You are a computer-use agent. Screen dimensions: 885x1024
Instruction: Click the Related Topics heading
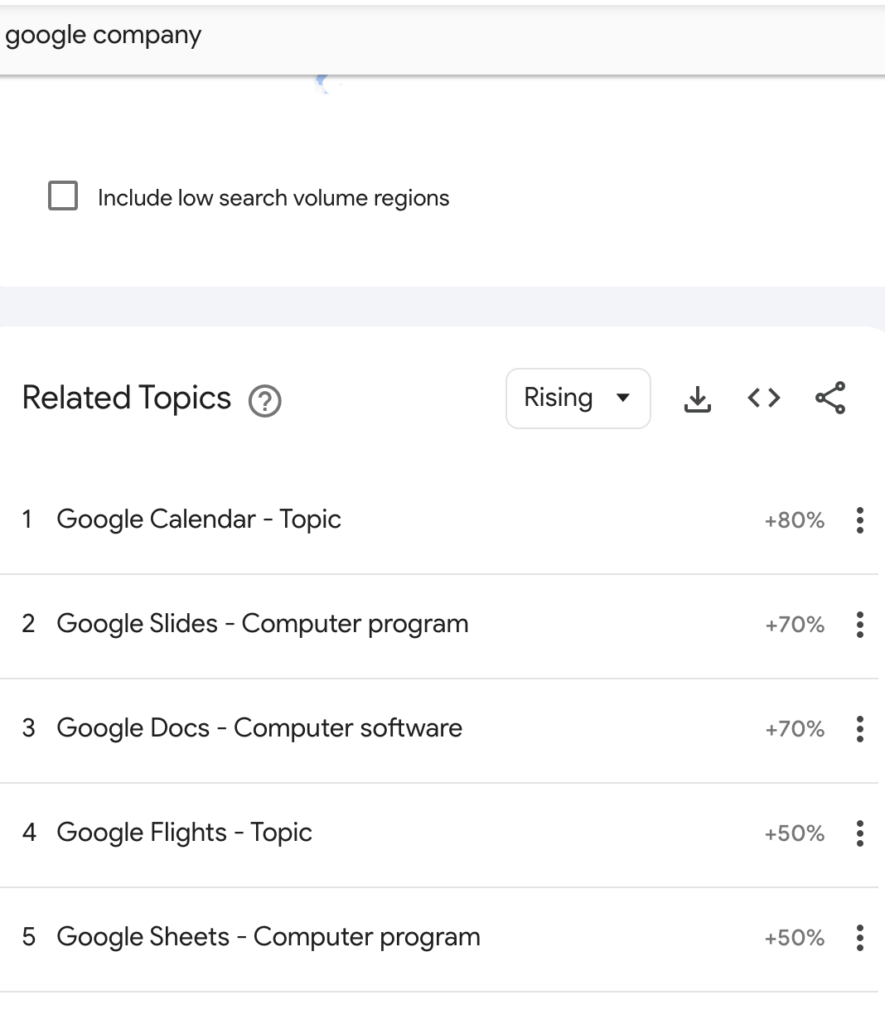(126, 398)
